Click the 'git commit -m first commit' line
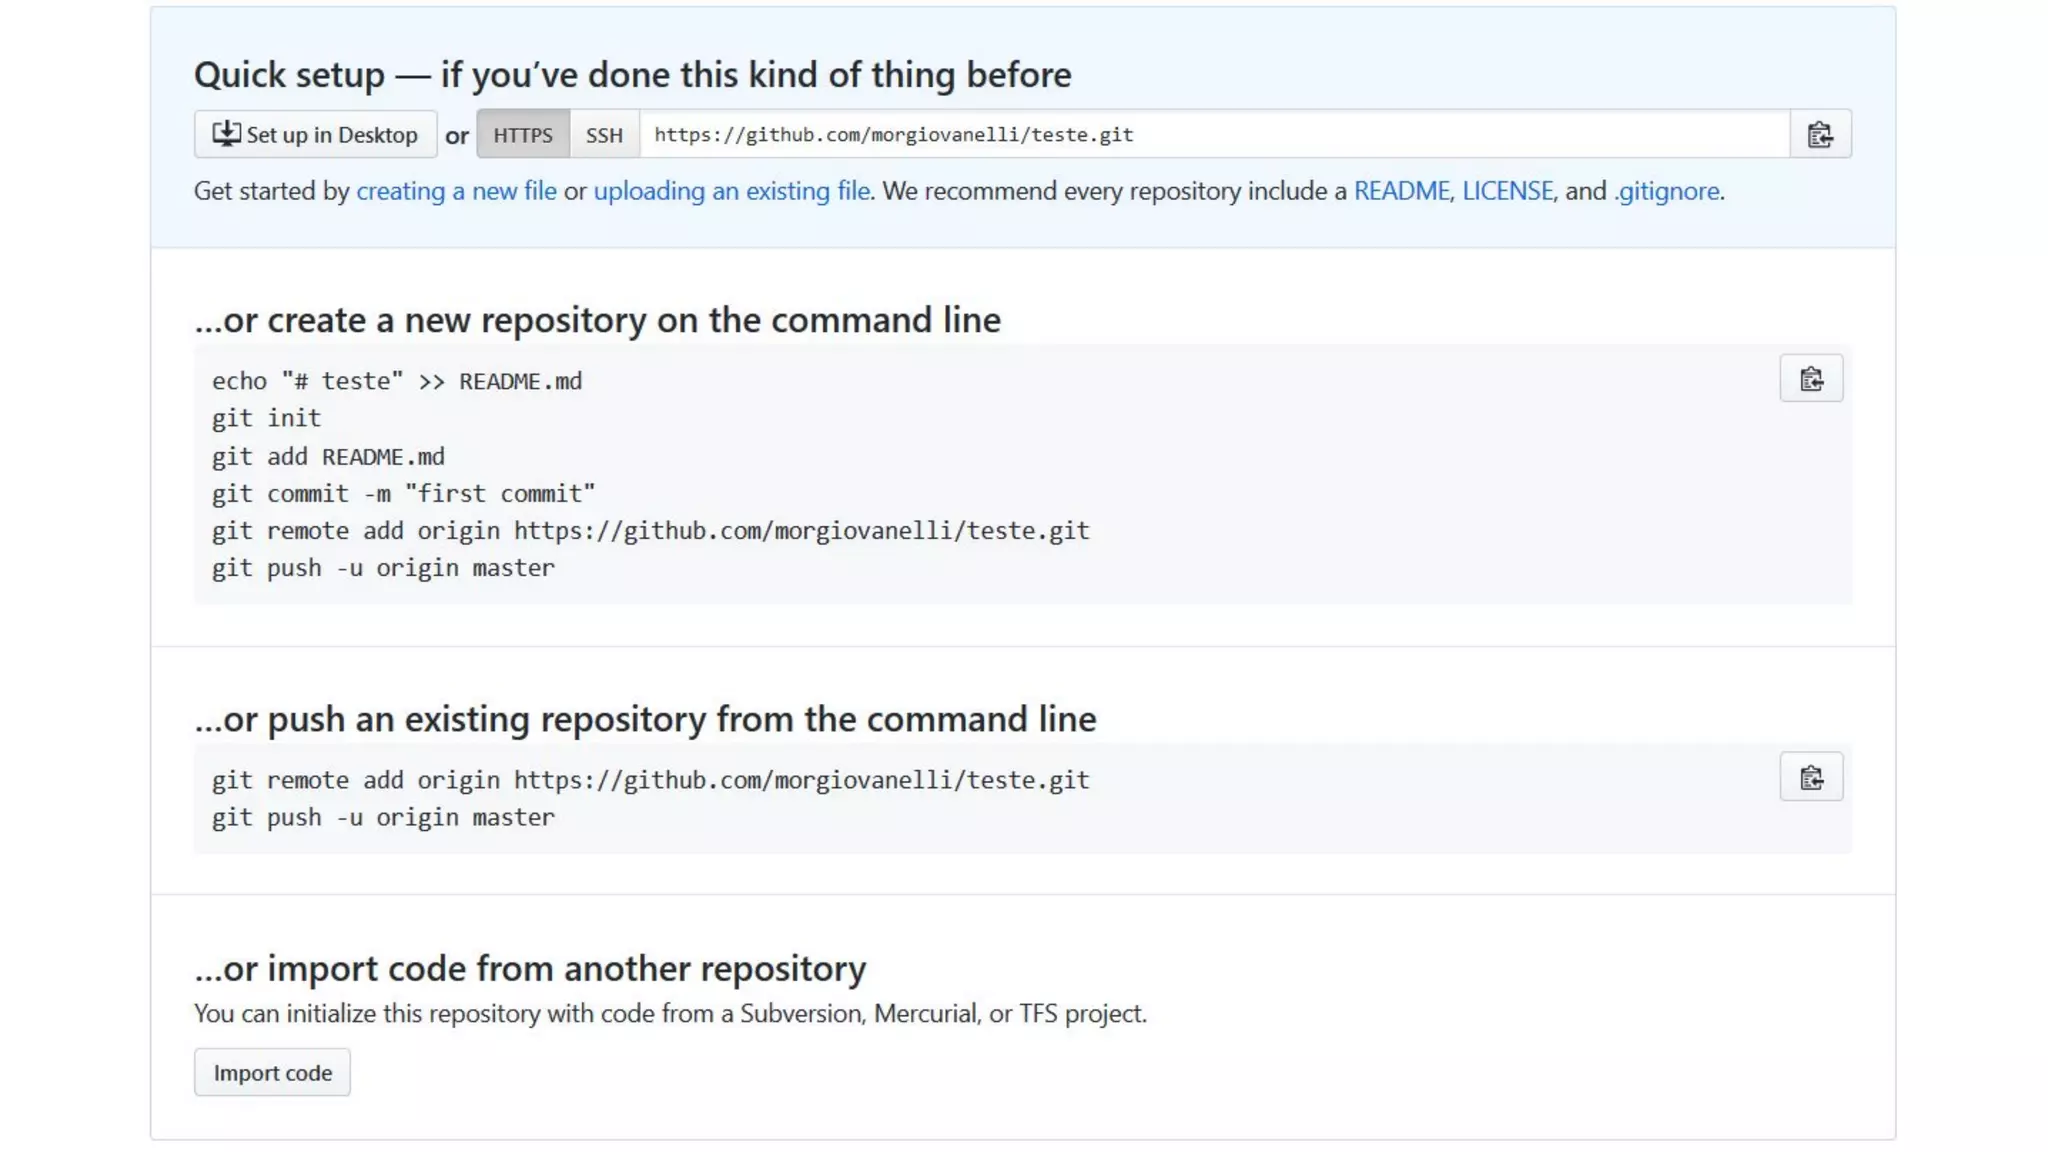Screen dimensions: 2048x1152 click(403, 494)
